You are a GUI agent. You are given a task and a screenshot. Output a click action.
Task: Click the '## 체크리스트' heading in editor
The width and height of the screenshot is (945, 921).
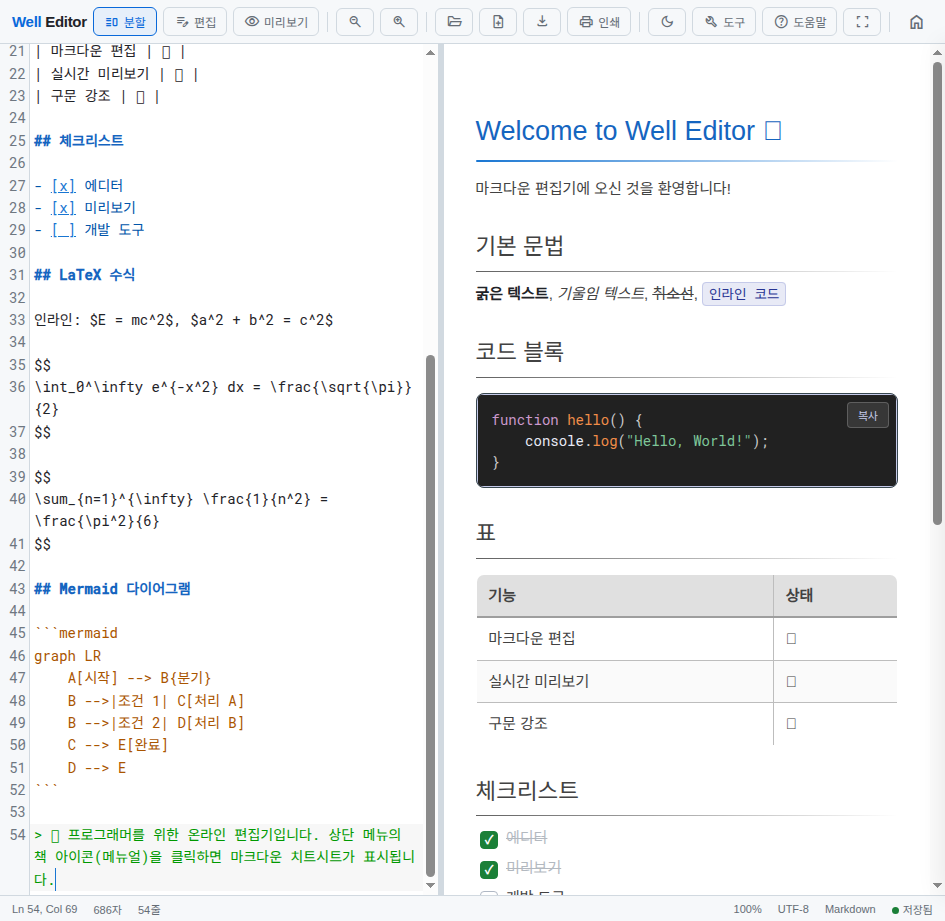tap(79, 140)
